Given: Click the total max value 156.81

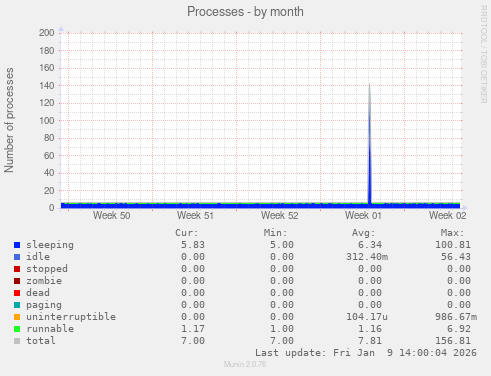Looking at the screenshot, I should coord(453,341).
